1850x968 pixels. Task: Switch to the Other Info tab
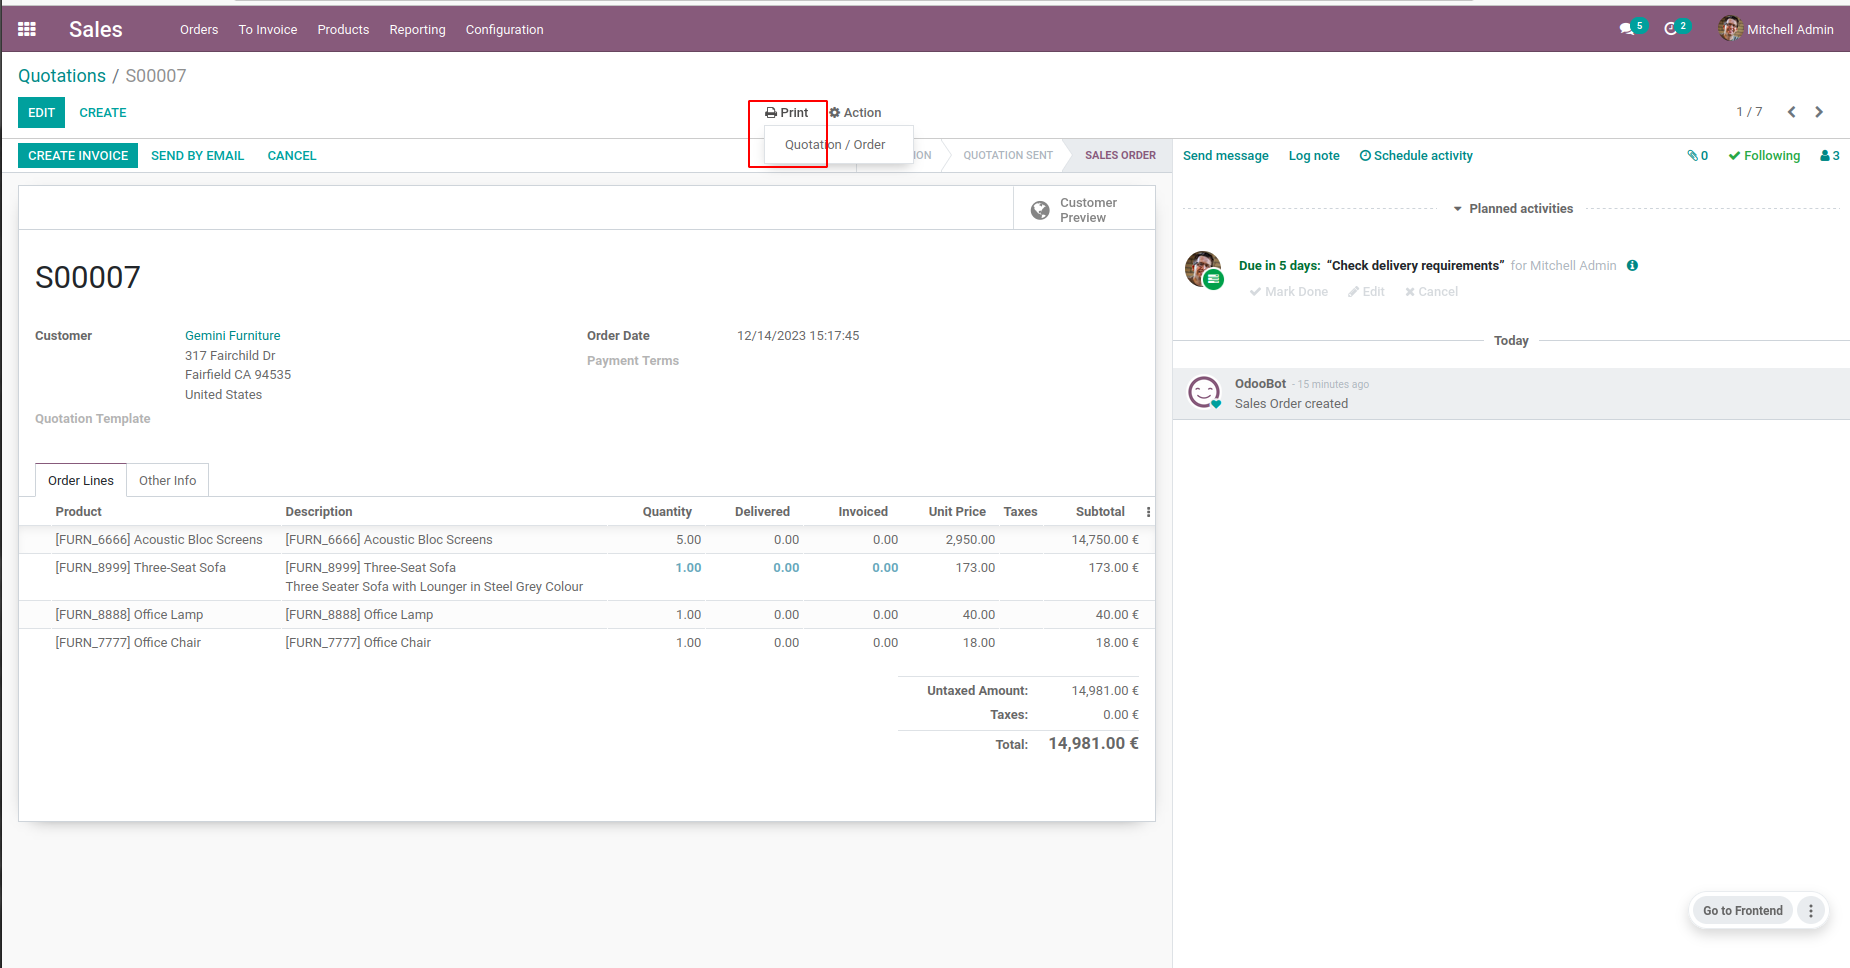tap(167, 481)
